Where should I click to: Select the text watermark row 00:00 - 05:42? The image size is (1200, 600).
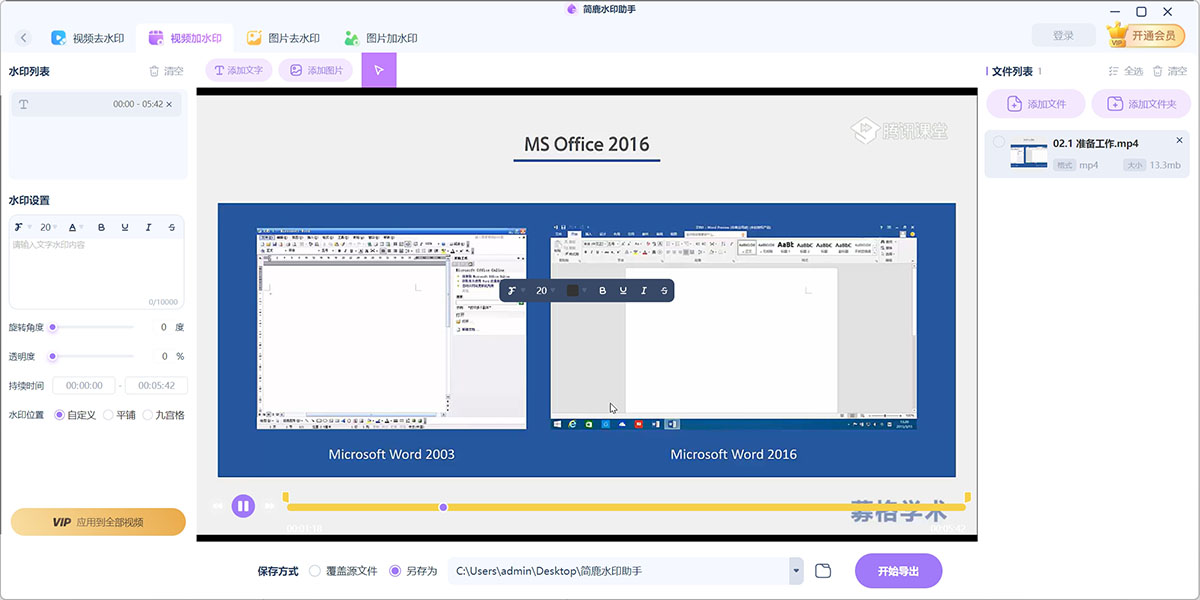96,104
